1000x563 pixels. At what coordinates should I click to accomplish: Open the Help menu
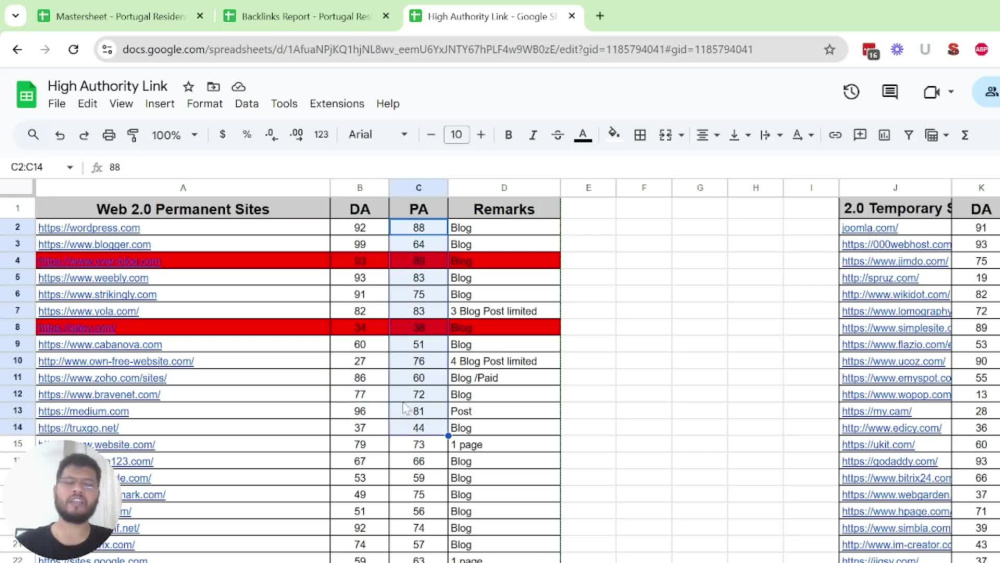(388, 103)
